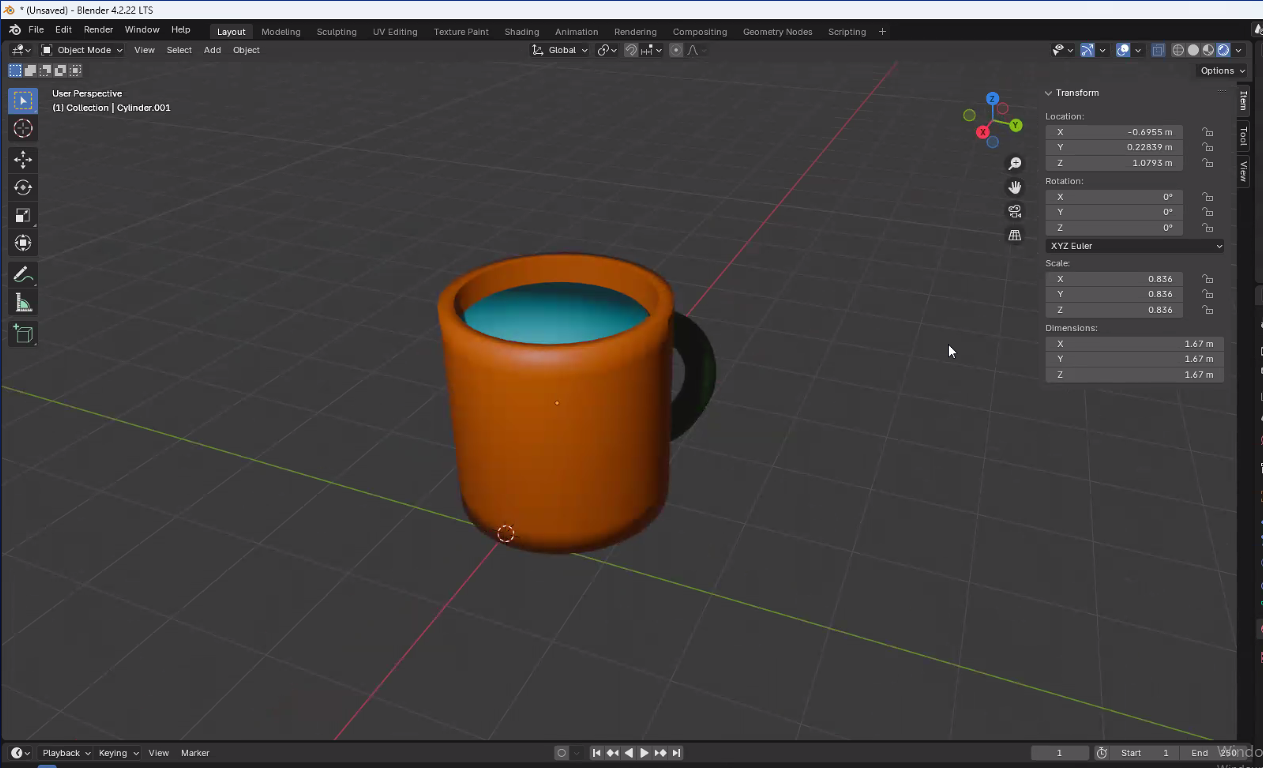The image size is (1263, 768).
Task: Switch to the Modeling workspace tab
Action: pyautogui.click(x=281, y=31)
